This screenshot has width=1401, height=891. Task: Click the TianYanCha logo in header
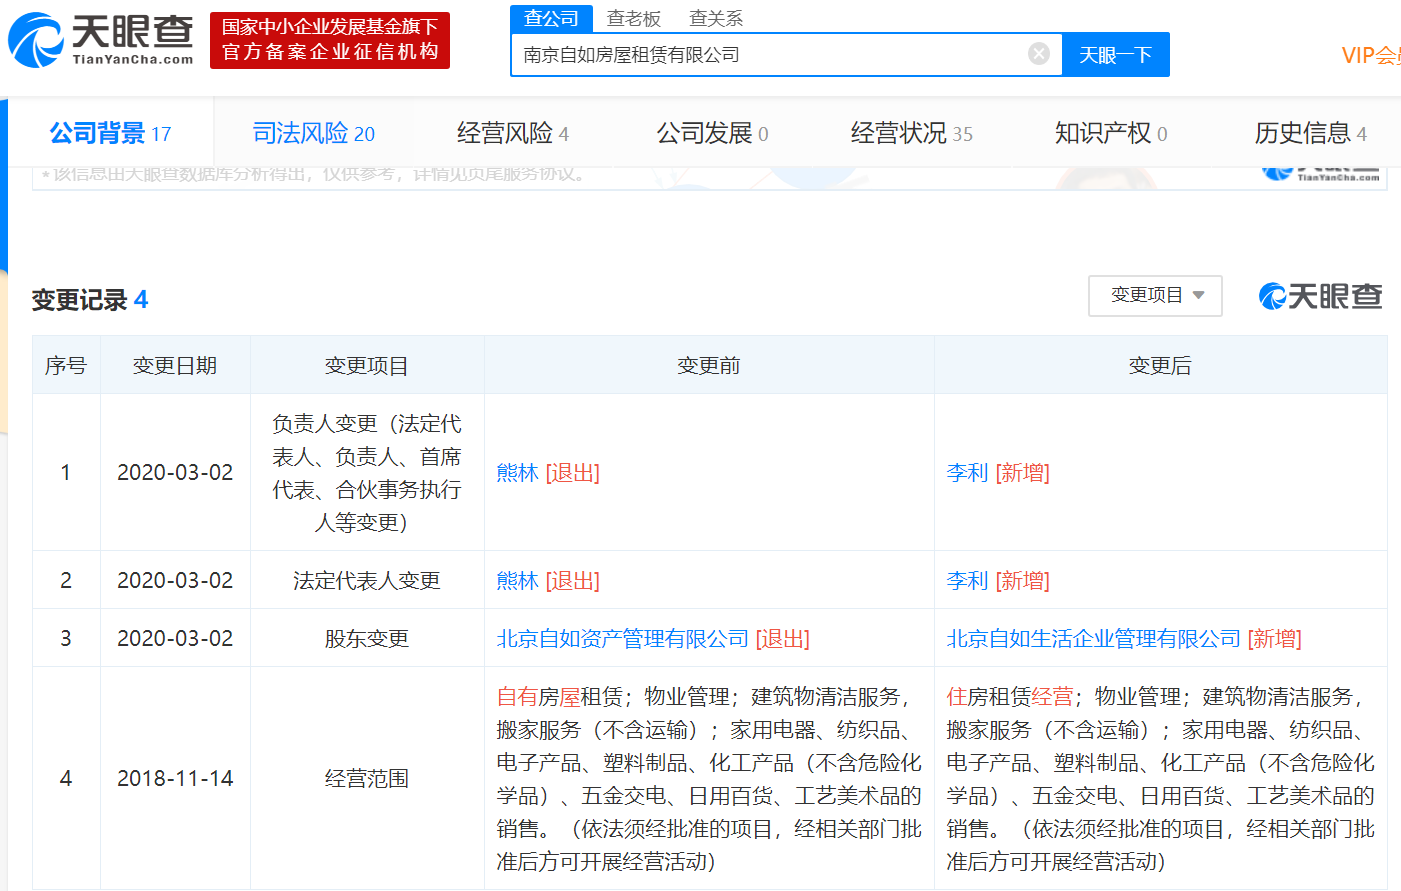click(100, 40)
